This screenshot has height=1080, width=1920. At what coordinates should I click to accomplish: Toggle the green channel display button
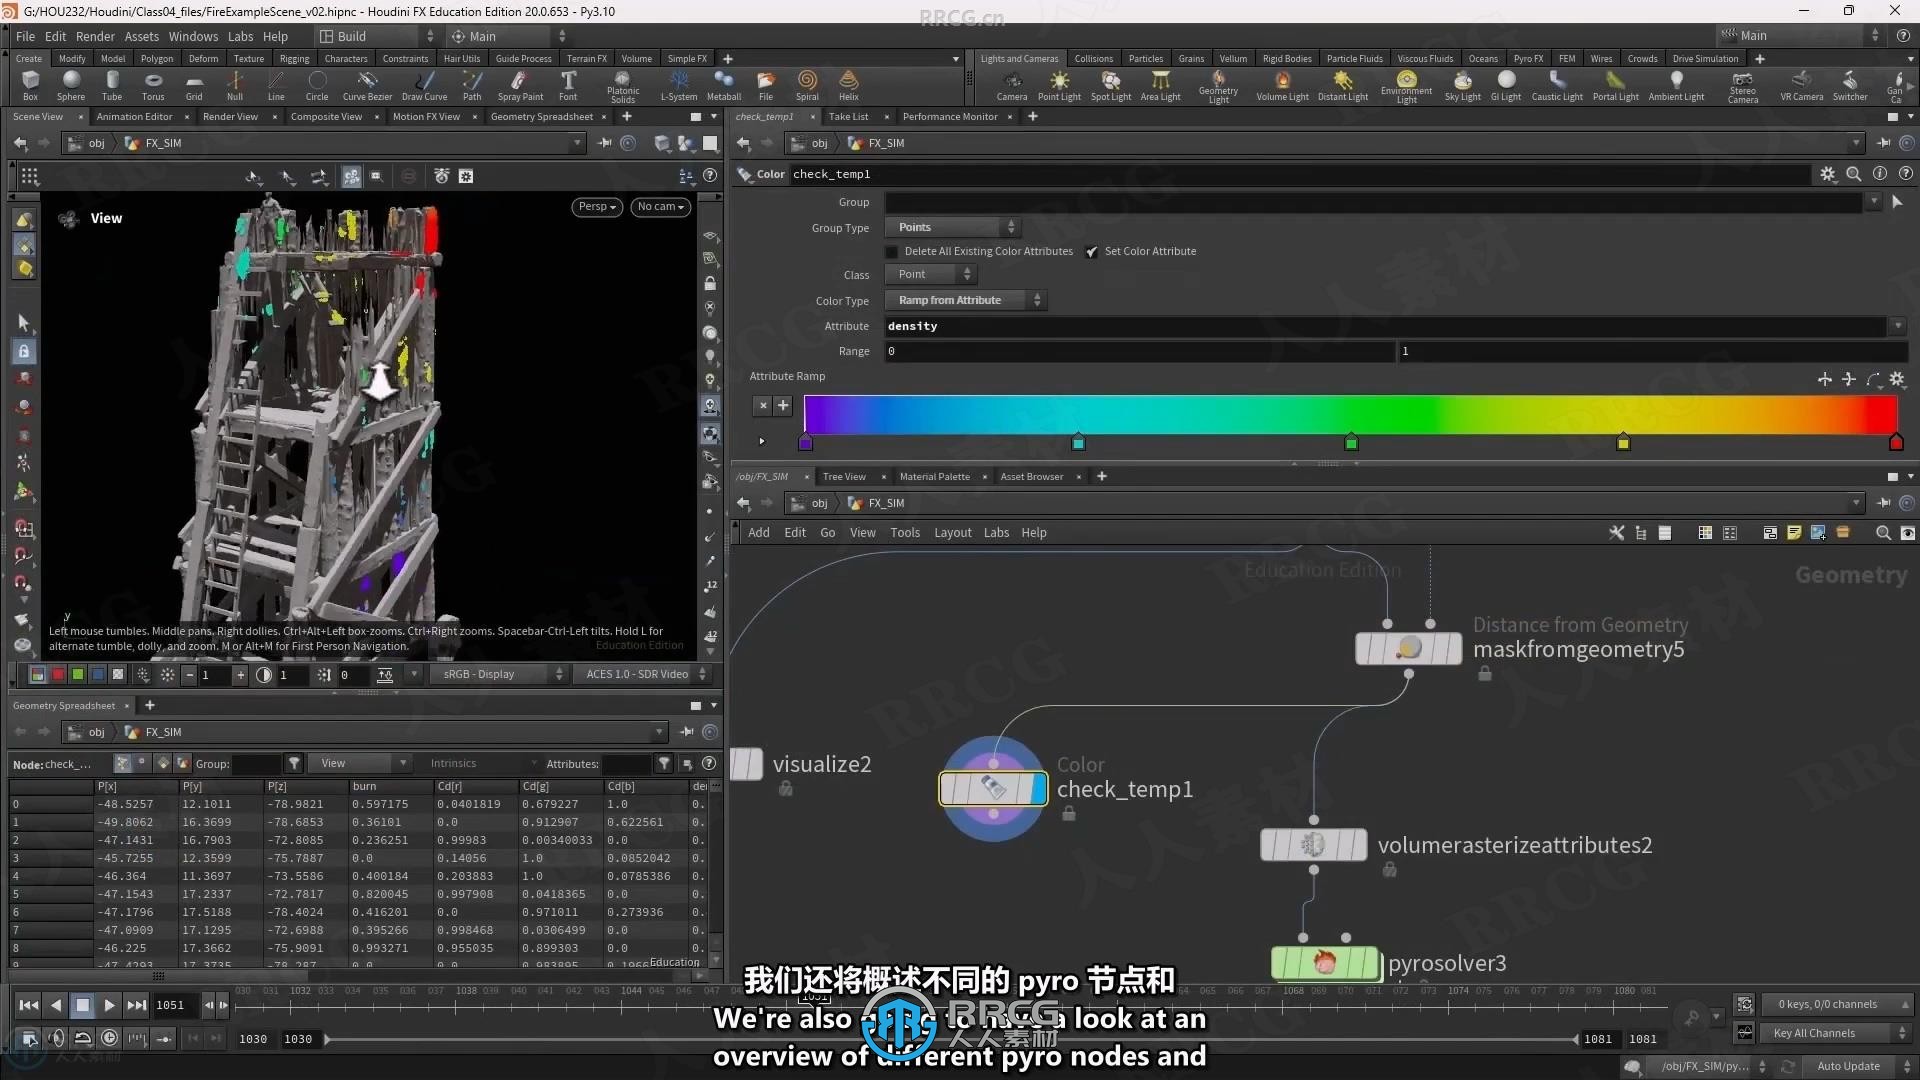78,675
